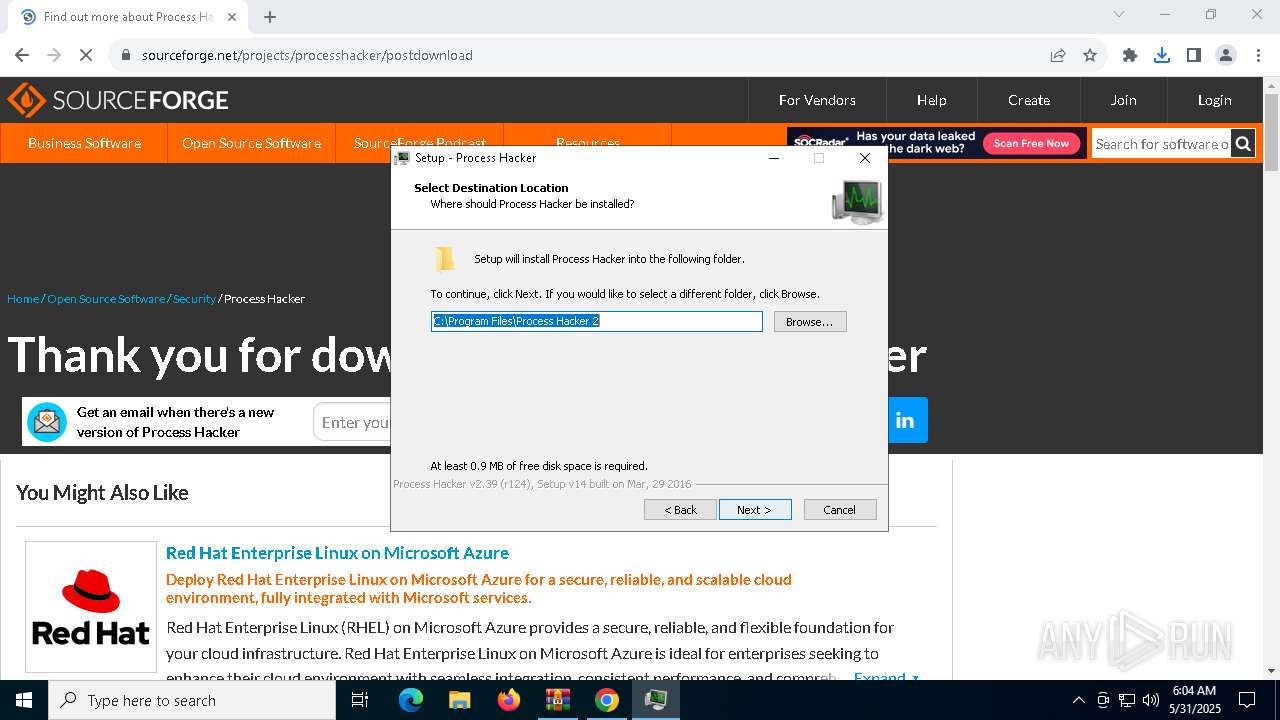Launch Firefox from taskbar
The image size is (1280, 720).
point(508,700)
